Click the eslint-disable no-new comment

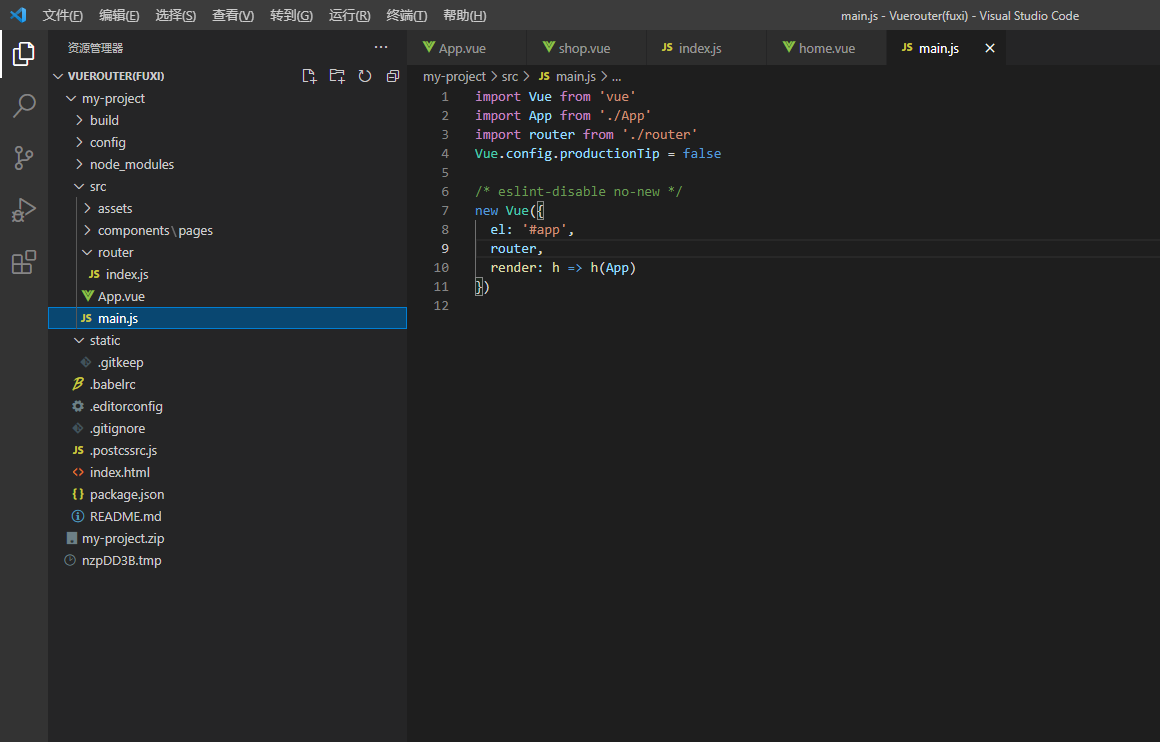point(579,192)
